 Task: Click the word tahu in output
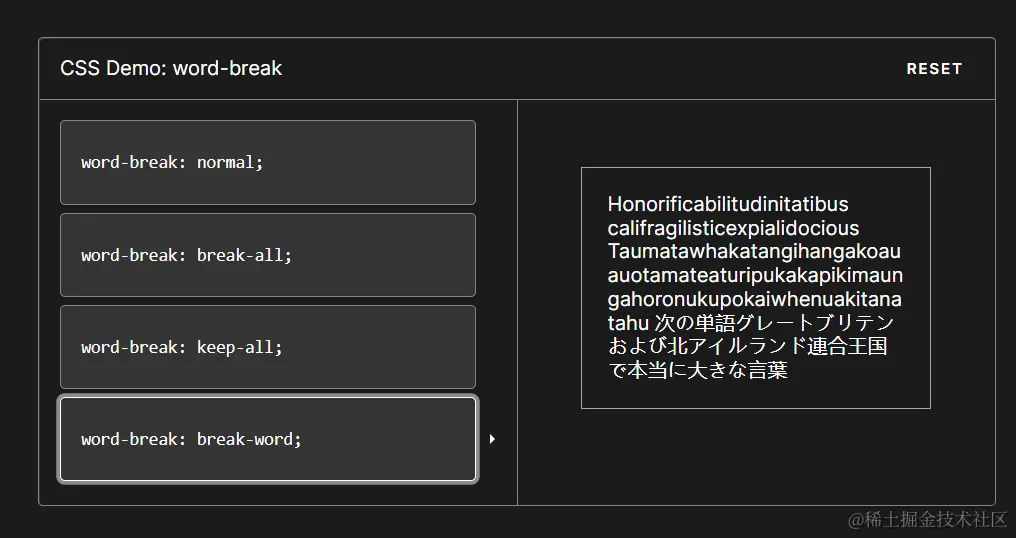(627, 323)
